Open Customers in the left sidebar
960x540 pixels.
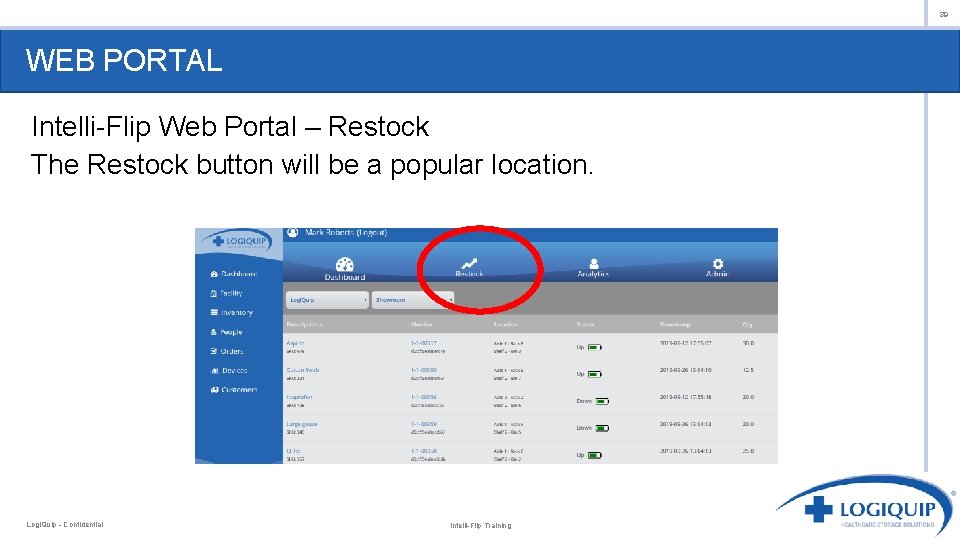[x=234, y=389]
